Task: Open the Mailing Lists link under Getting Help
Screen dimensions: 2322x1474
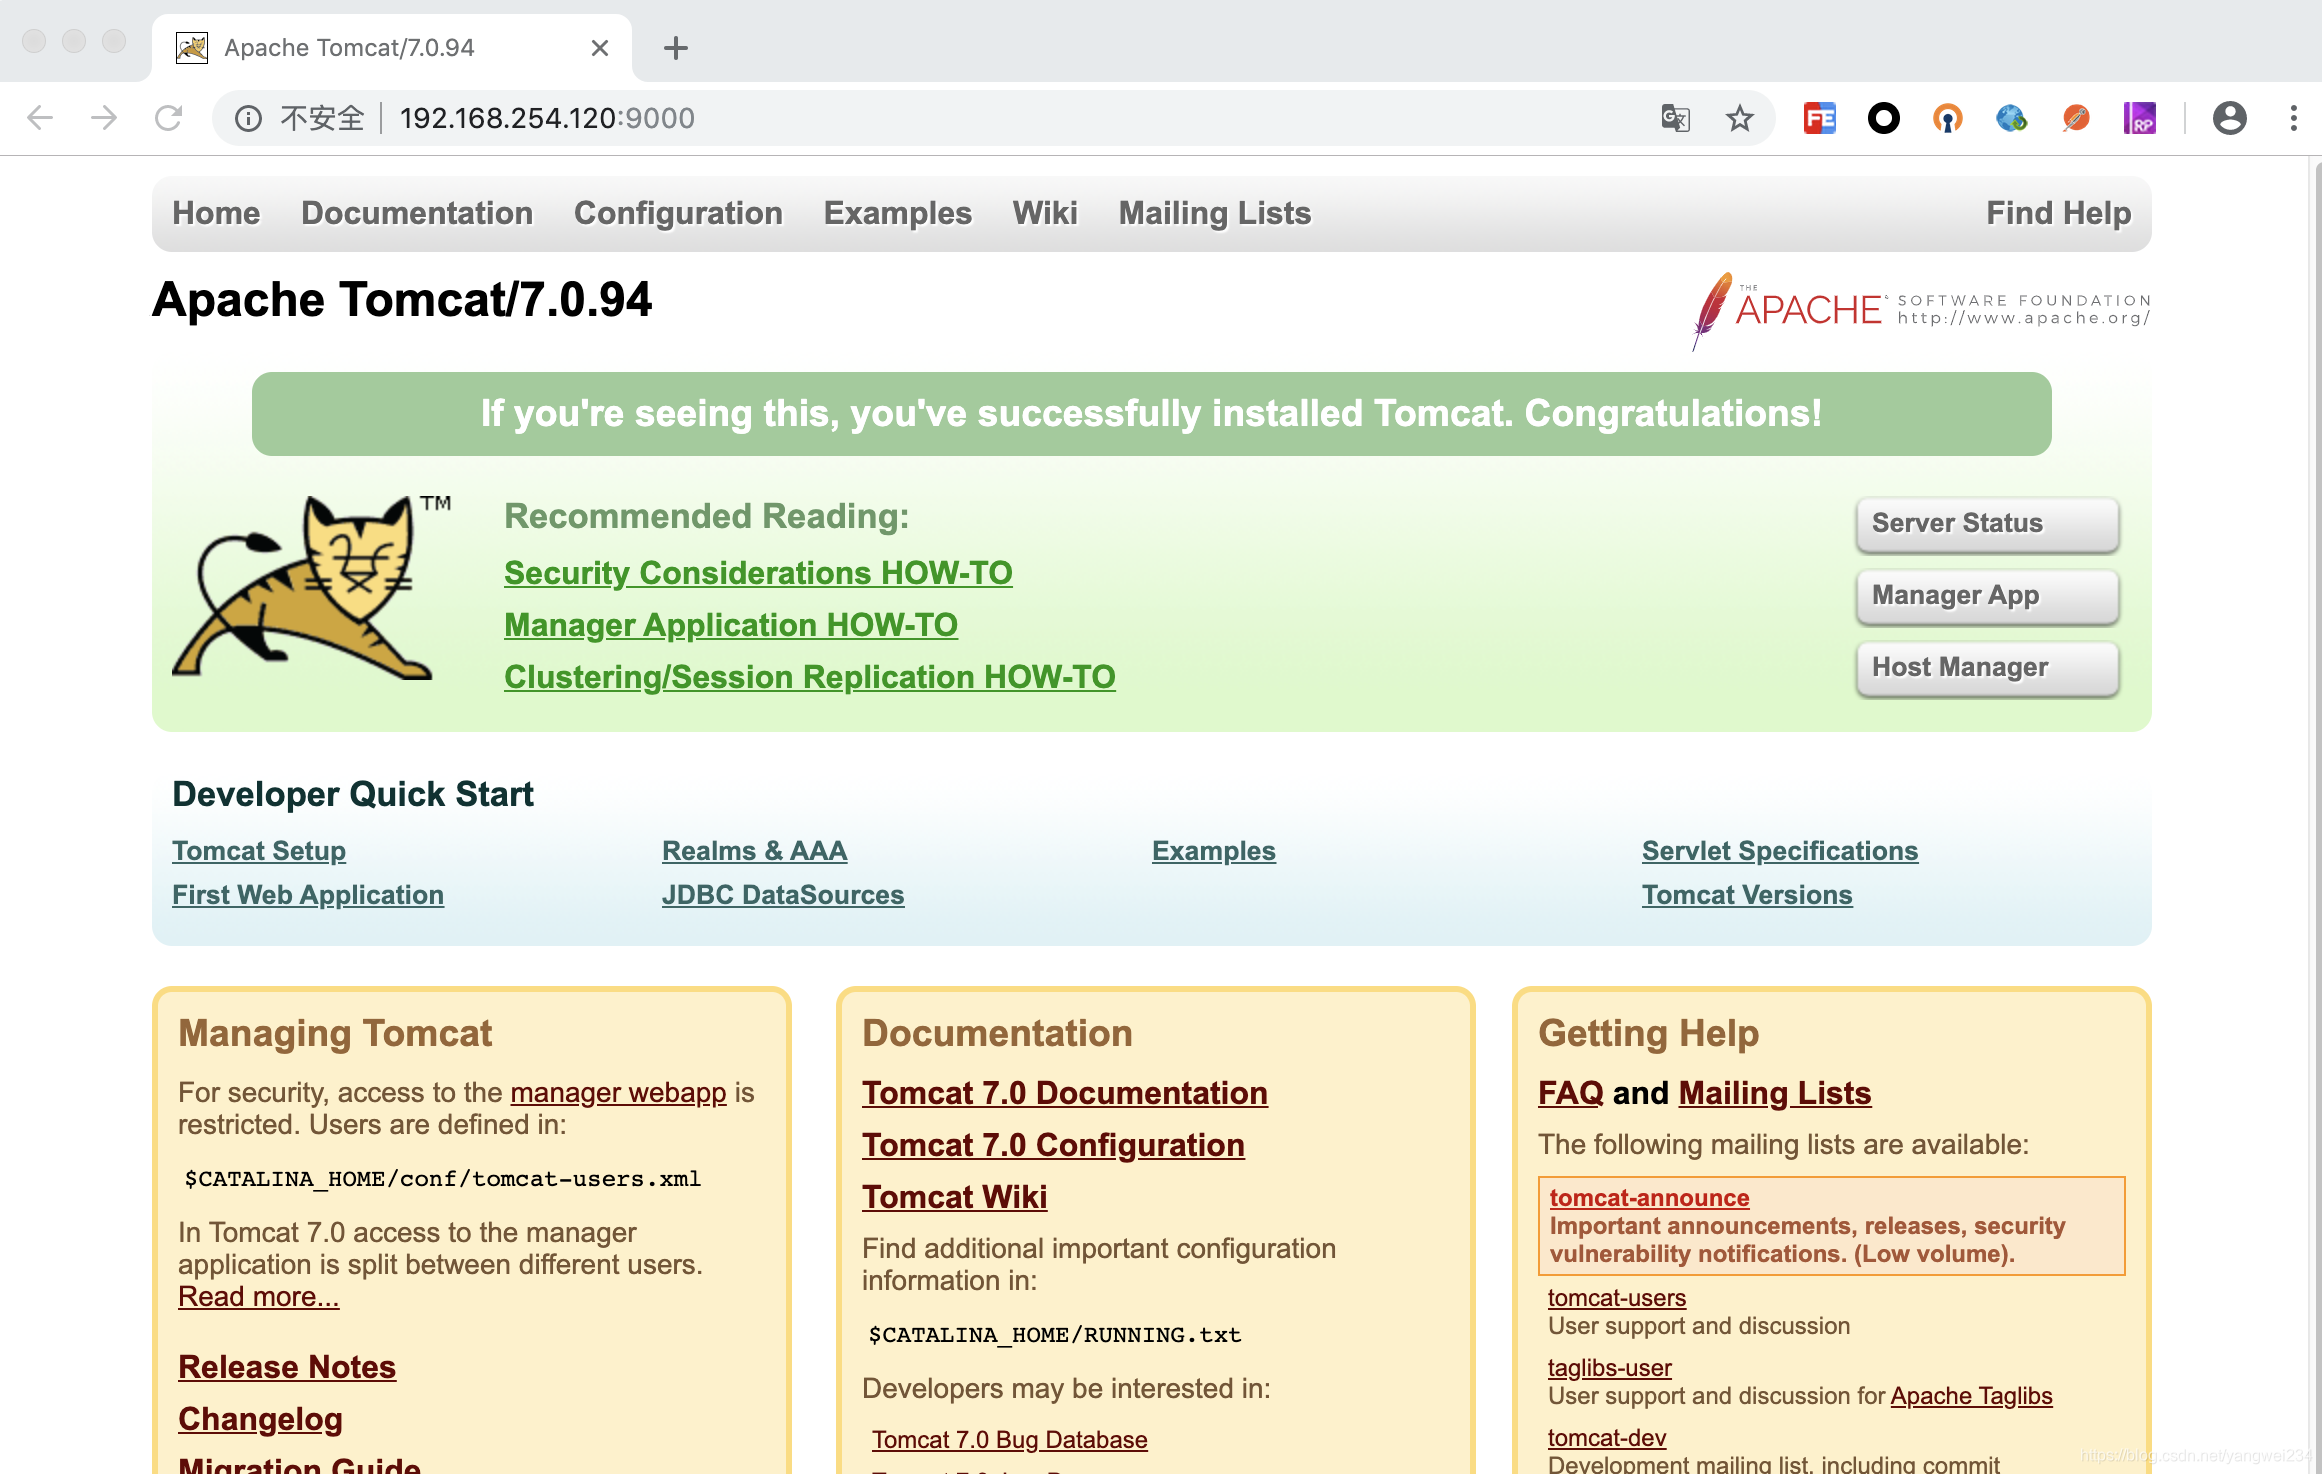Action: point(1775,1093)
